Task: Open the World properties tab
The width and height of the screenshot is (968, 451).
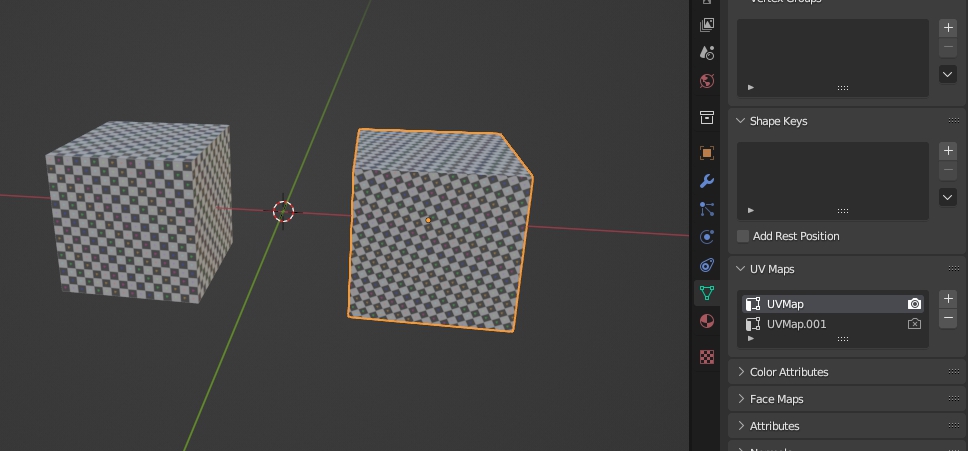Action: coord(707,81)
